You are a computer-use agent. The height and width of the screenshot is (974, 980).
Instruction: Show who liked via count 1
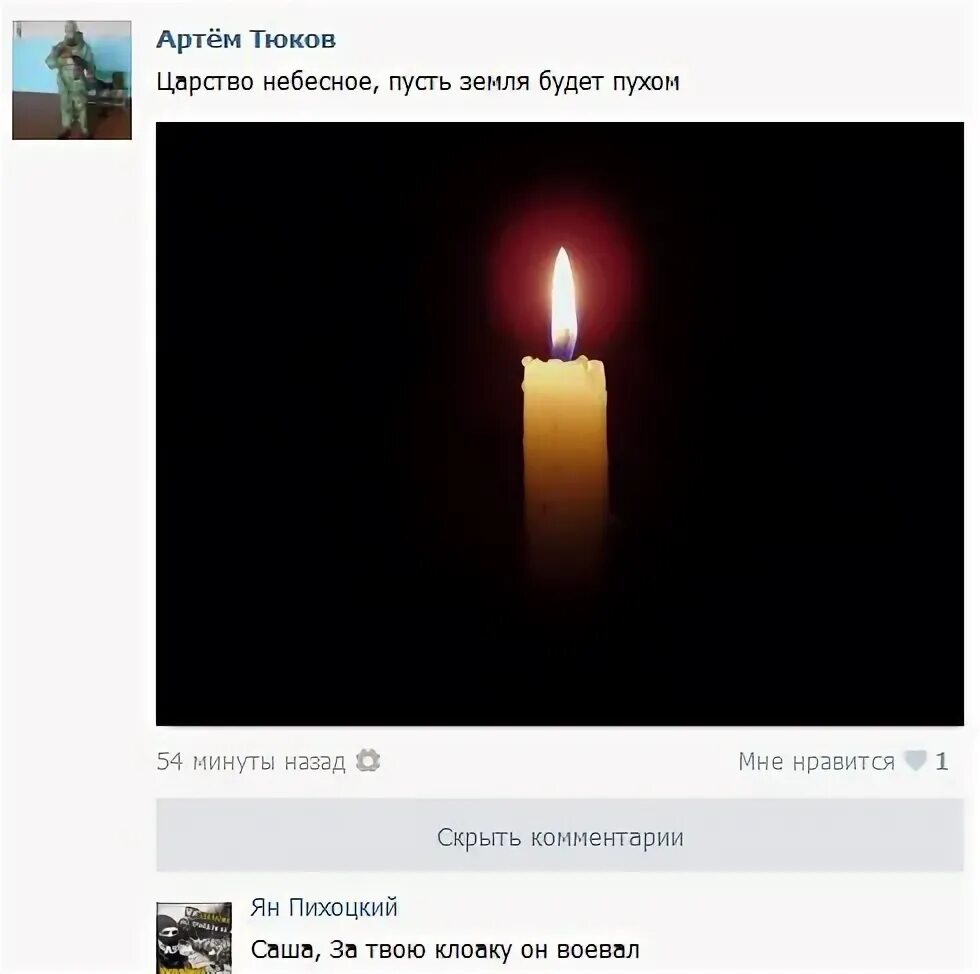click(x=941, y=761)
